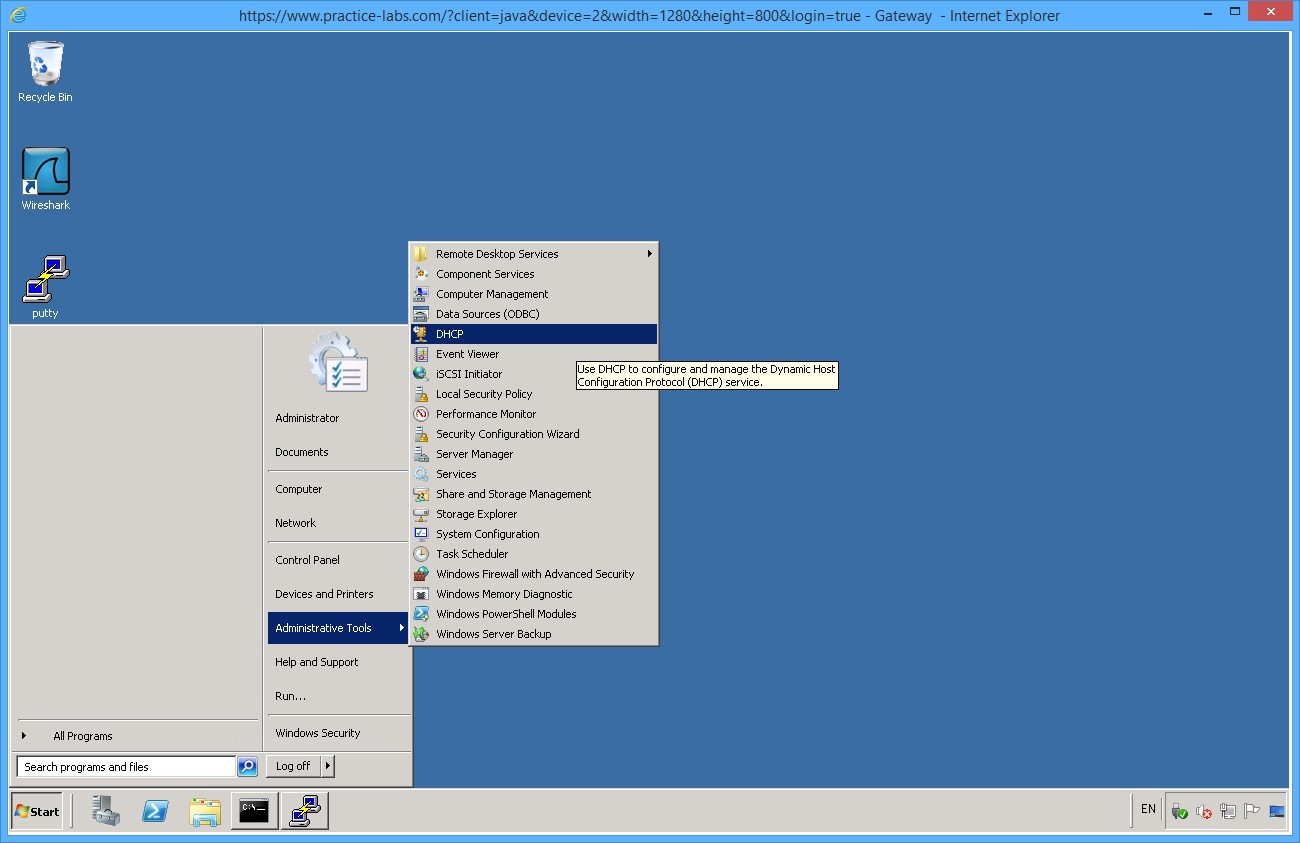
Task: Open the network status tray icon
Action: (1228, 812)
